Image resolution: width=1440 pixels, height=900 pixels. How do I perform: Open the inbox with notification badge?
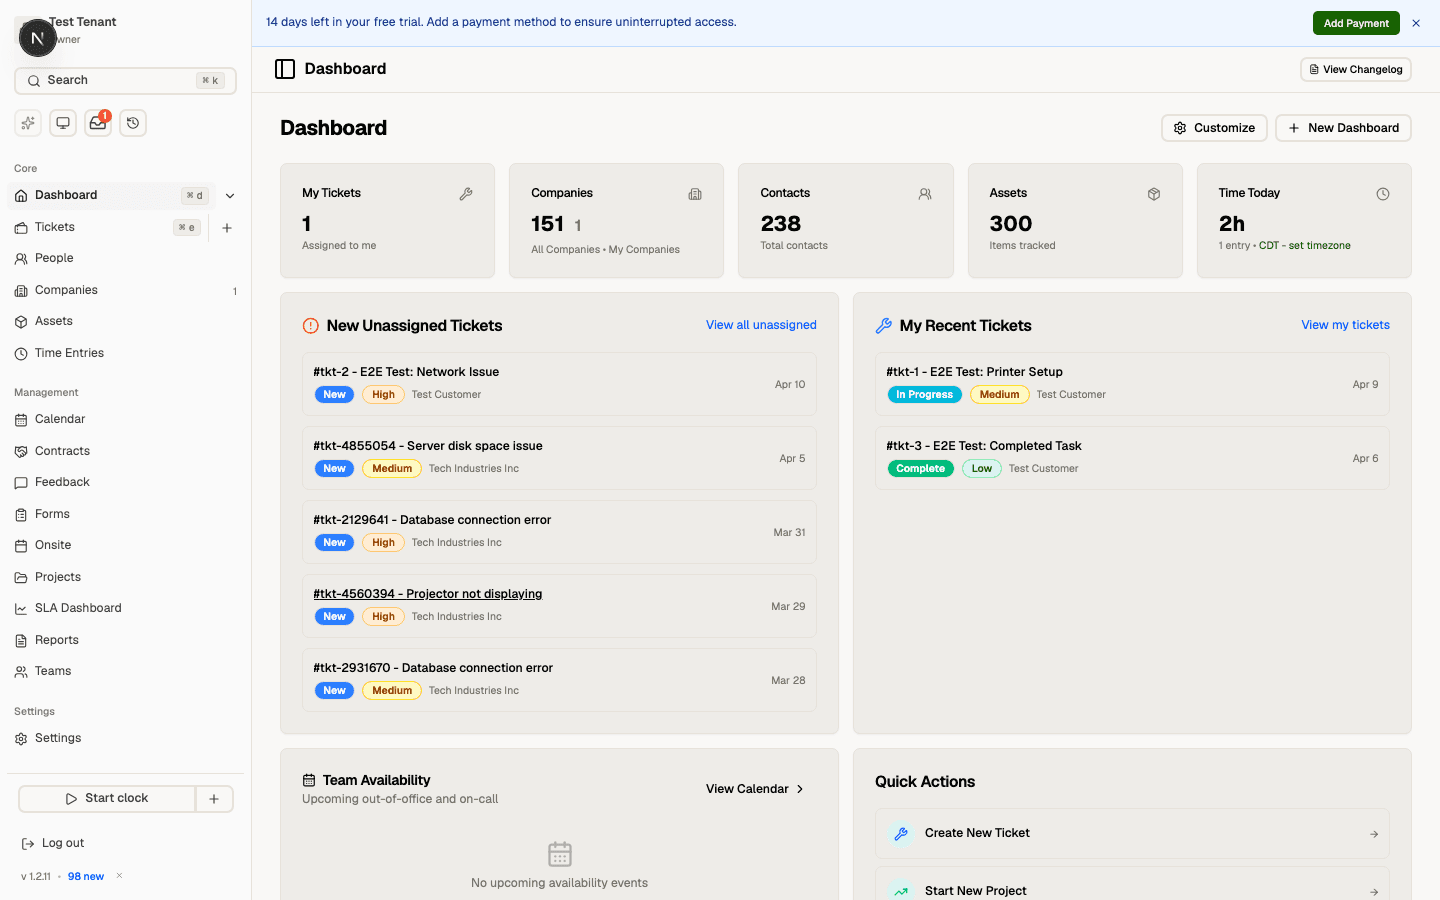click(x=98, y=123)
